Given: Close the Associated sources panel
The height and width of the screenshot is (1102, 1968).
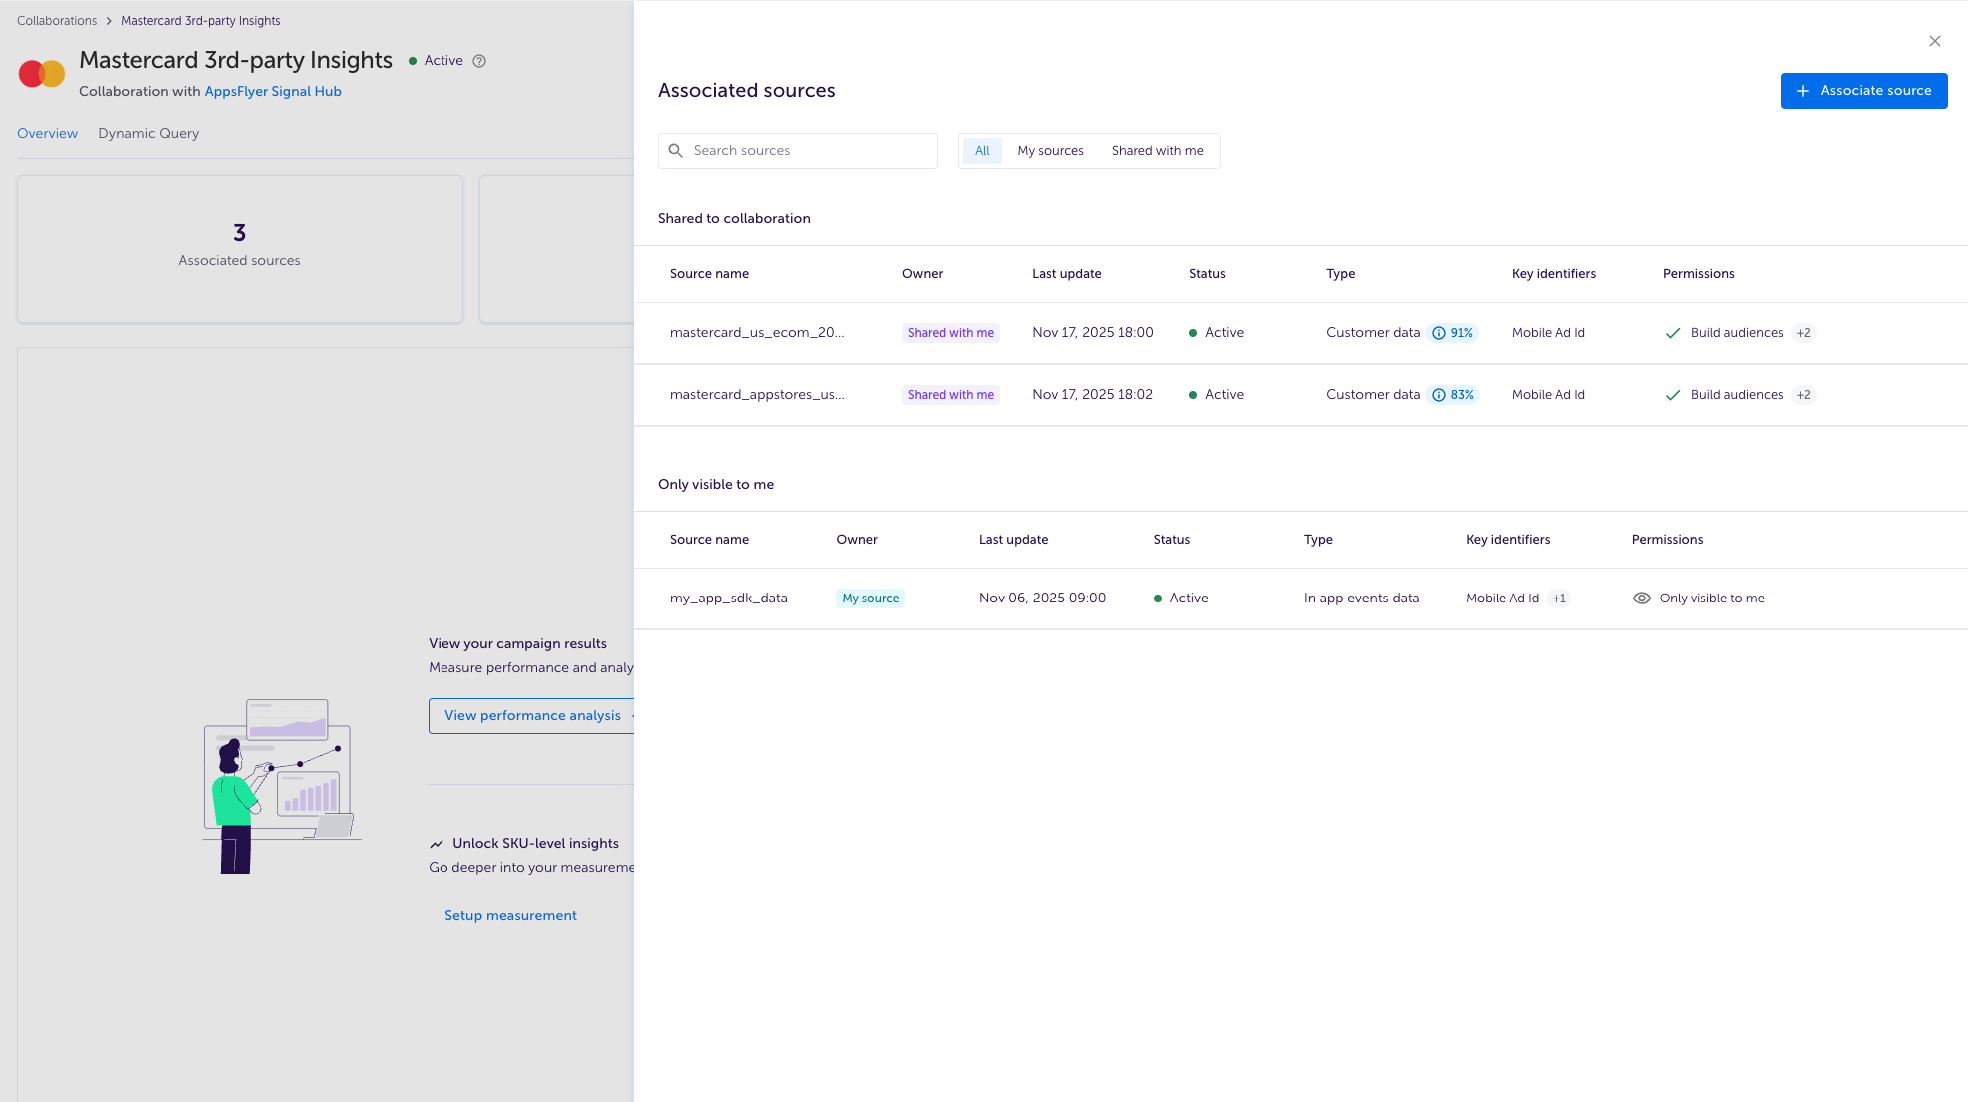Looking at the screenshot, I should tap(1934, 41).
